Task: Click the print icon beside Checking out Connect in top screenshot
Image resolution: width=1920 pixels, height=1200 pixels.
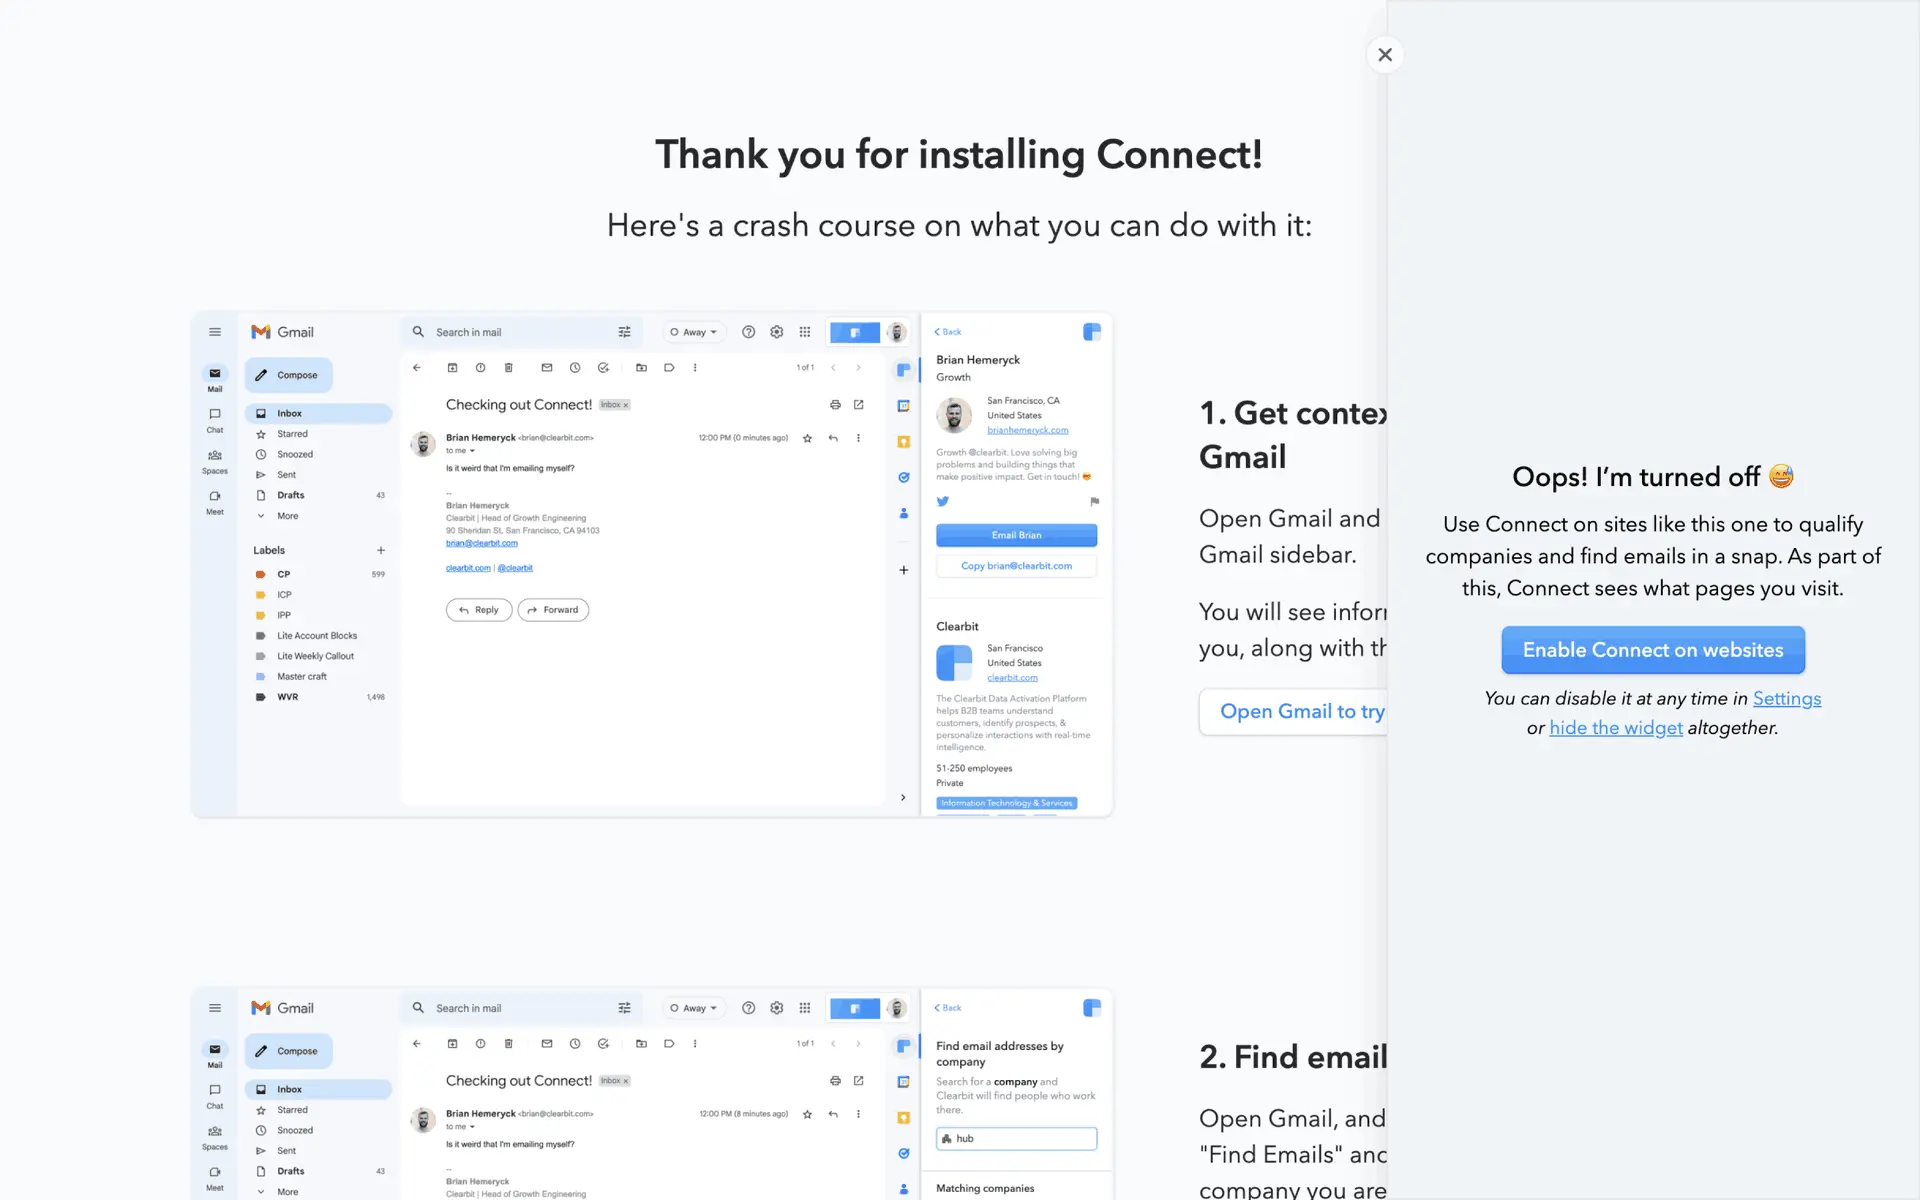Action: click(835, 405)
